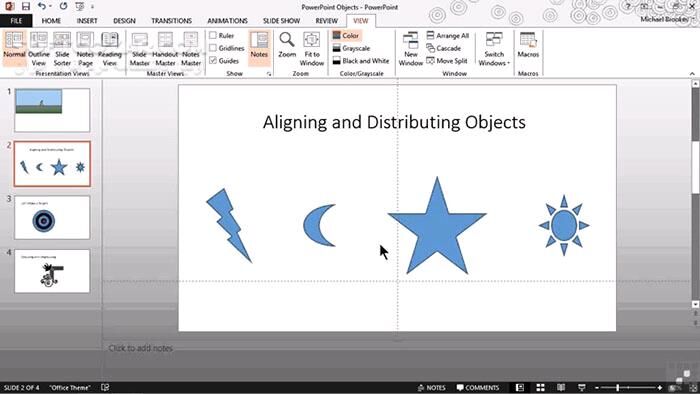Open Customize Quick Access Toolbar dropdown
This screenshot has width=700, height=394.
[92, 7]
